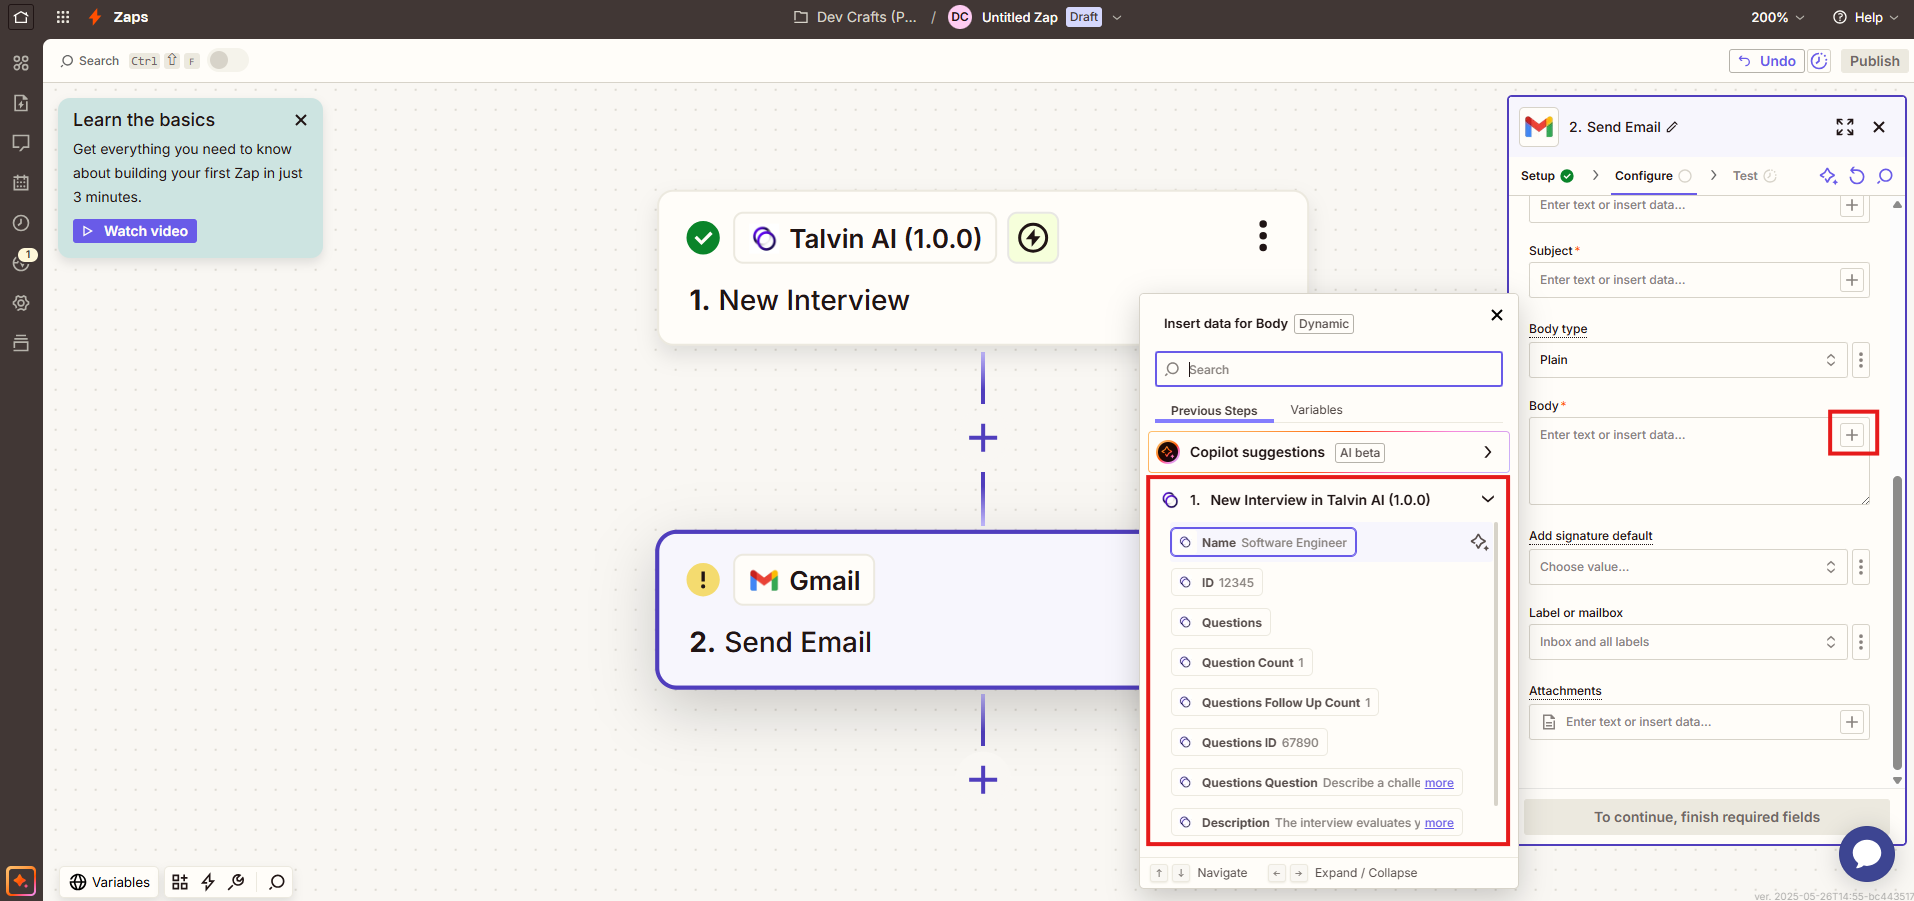Open the Label or mailbox dropdown

click(x=1688, y=642)
